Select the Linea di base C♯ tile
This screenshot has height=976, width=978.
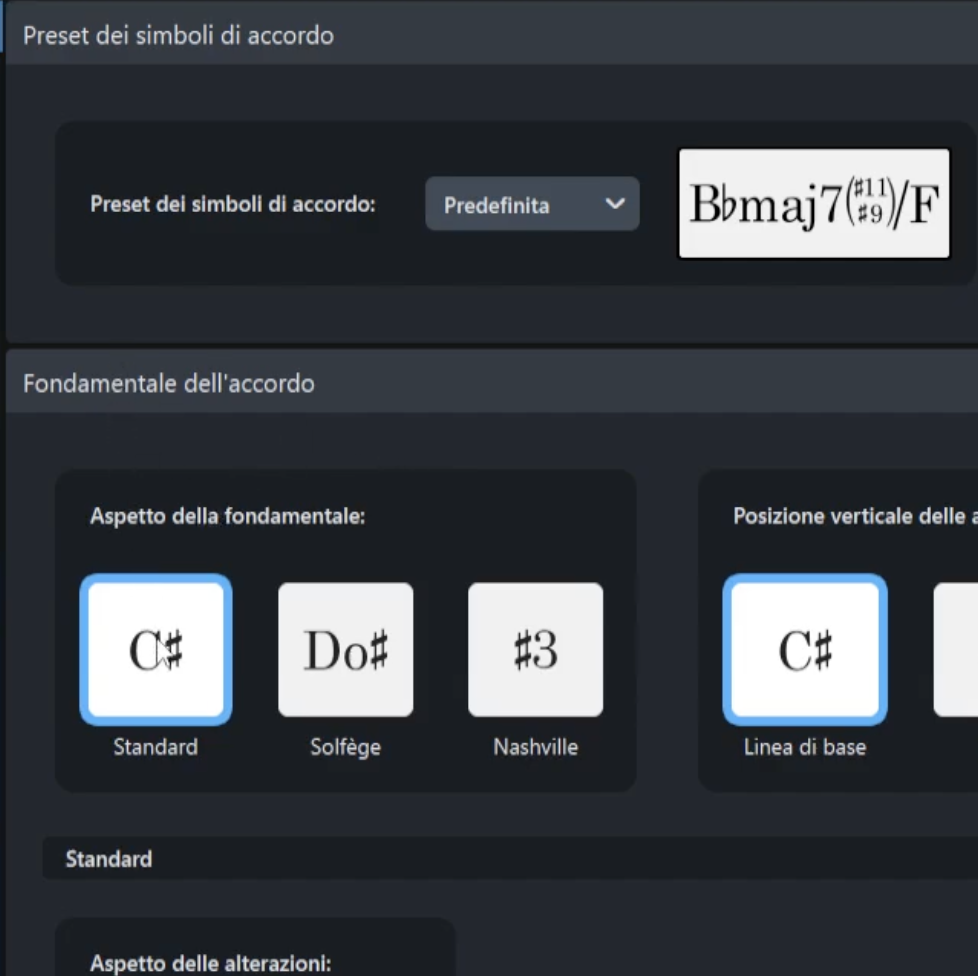click(x=805, y=649)
